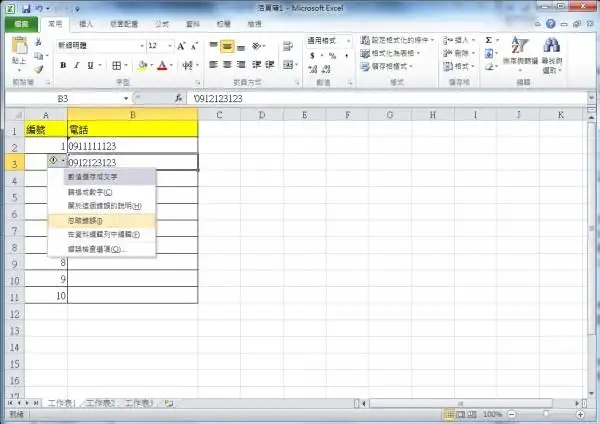Click the Save icon in Quick Access Toolbar
The image size is (600, 424).
(26, 8)
